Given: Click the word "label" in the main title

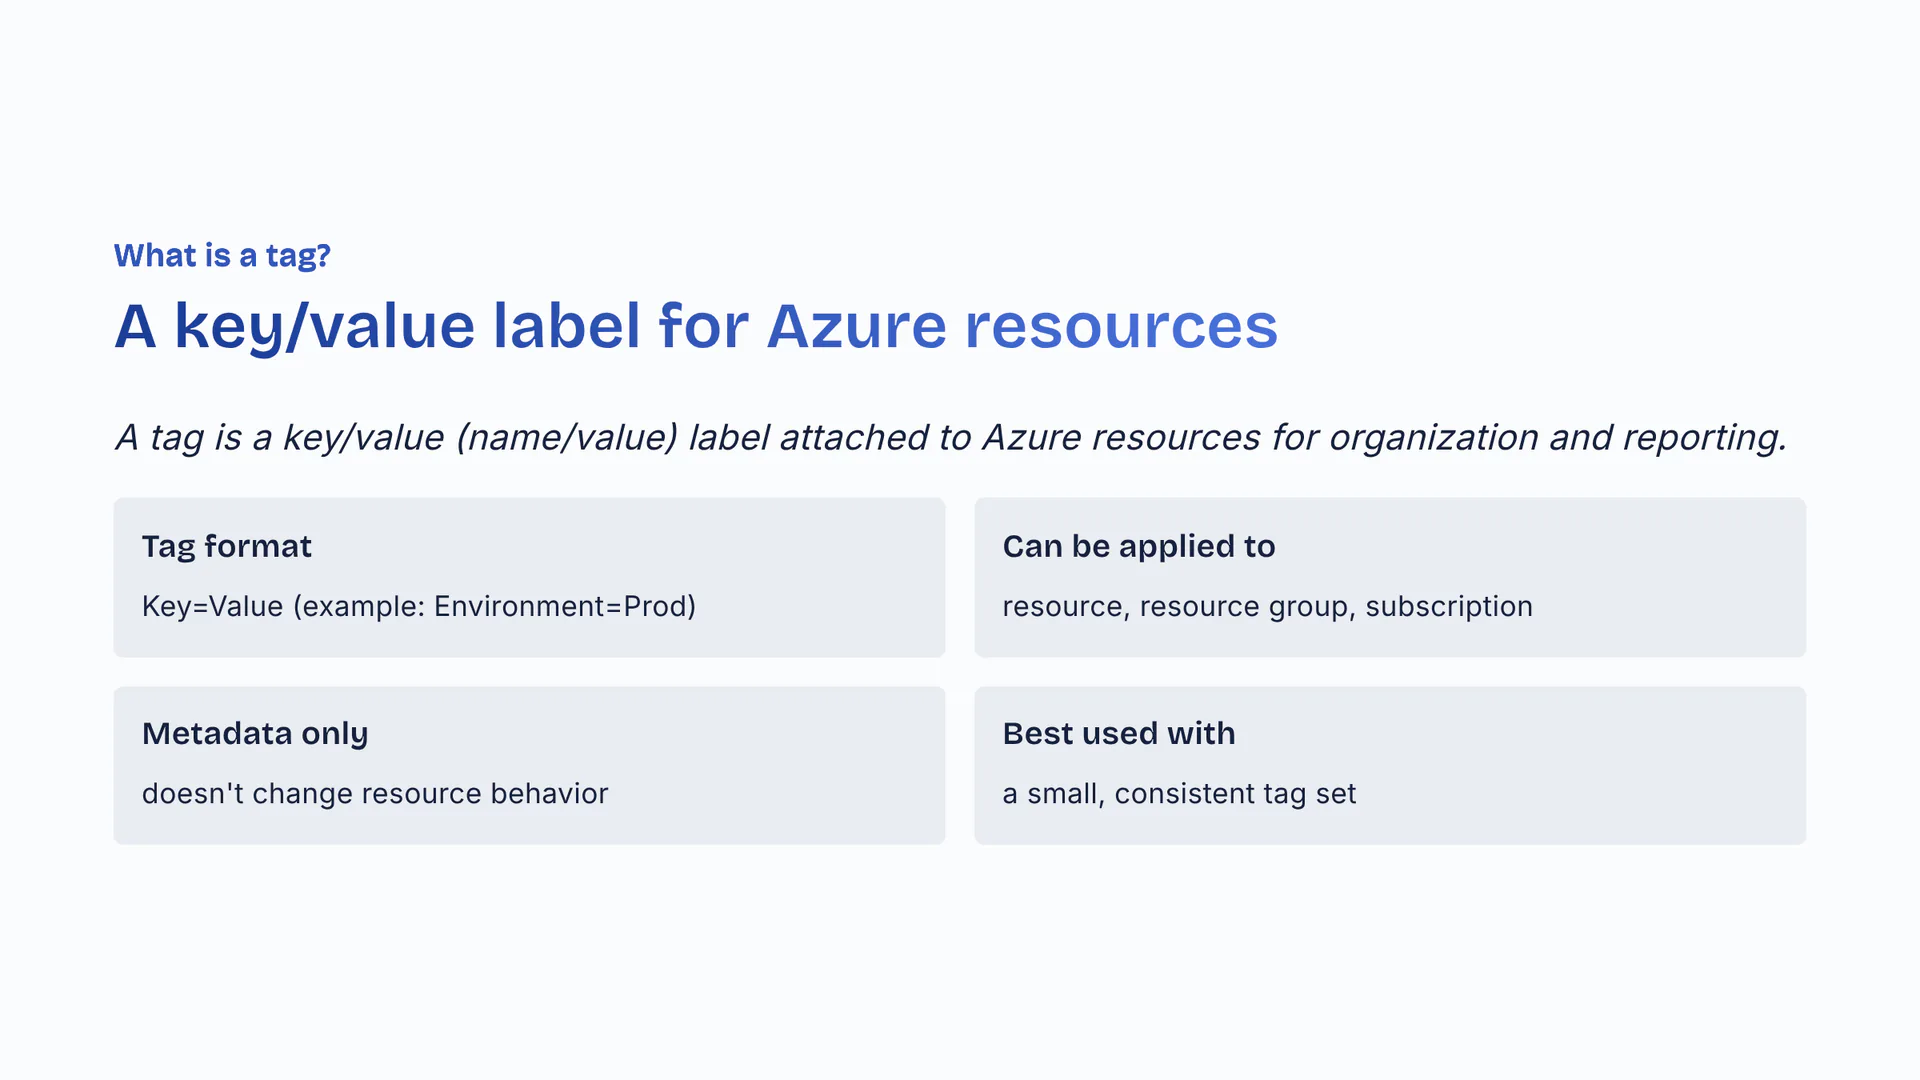Looking at the screenshot, I should click(x=566, y=326).
